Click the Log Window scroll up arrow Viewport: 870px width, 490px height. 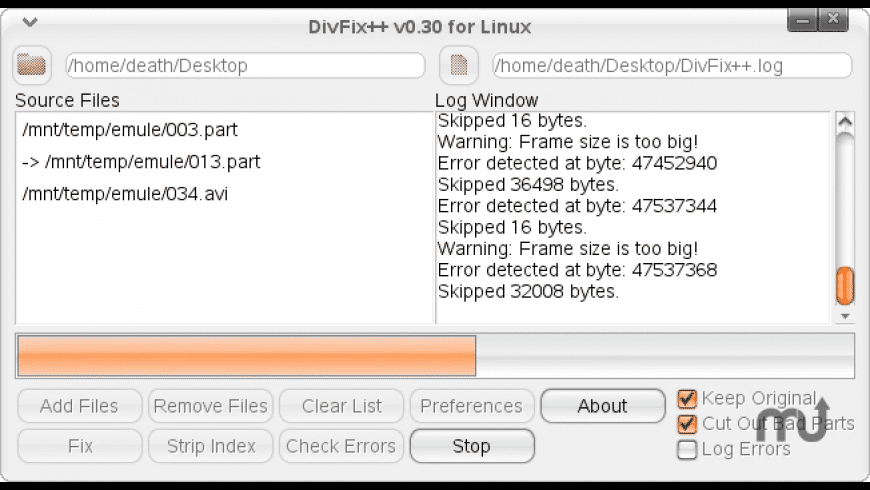(x=845, y=122)
